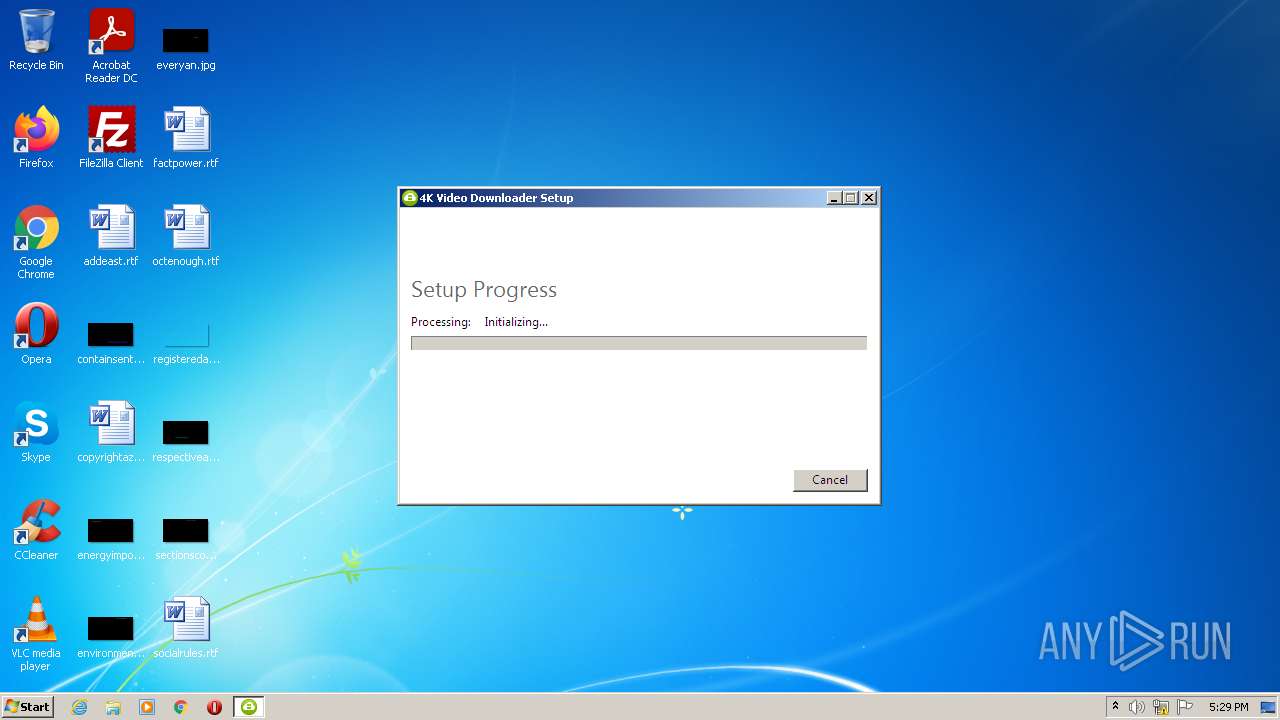Open the volume speaker tray icon
The width and height of the screenshot is (1280, 720).
click(x=1137, y=707)
